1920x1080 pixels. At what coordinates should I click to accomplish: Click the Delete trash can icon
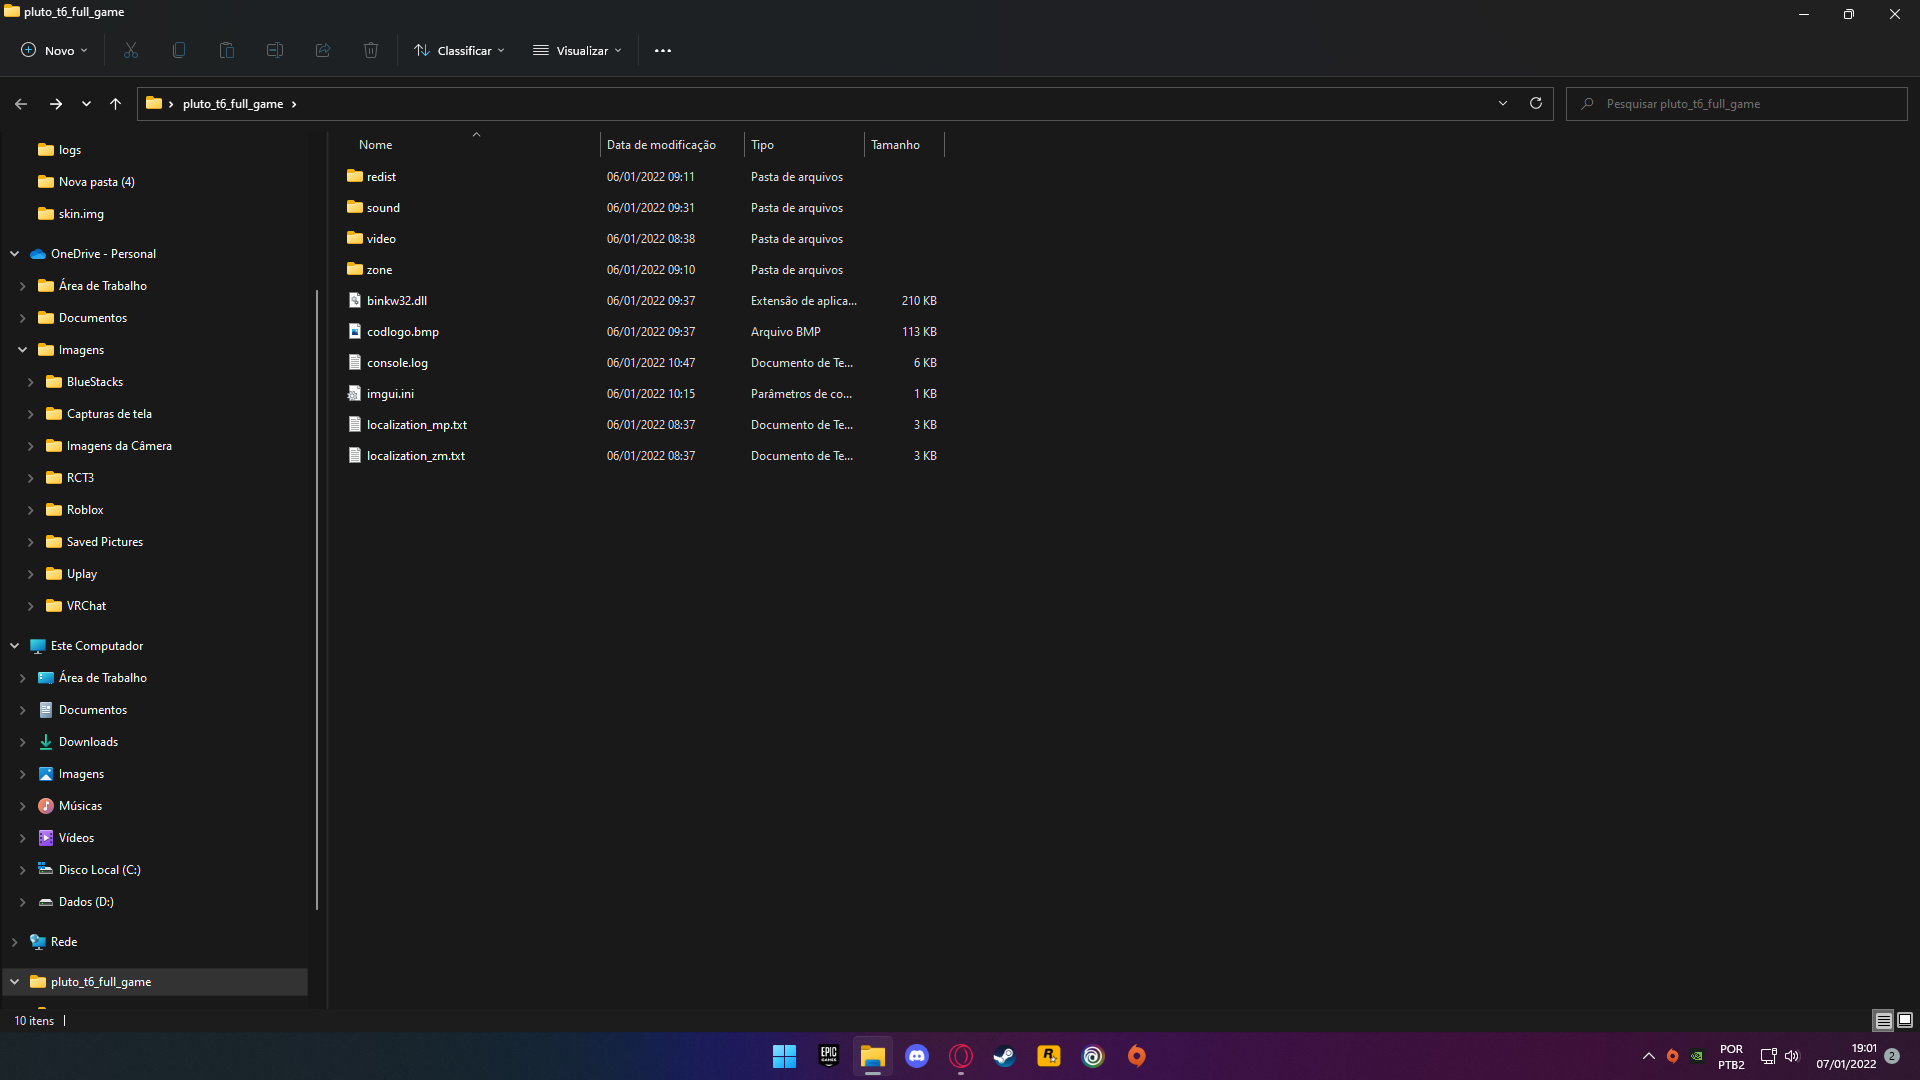click(x=371, y=50)
